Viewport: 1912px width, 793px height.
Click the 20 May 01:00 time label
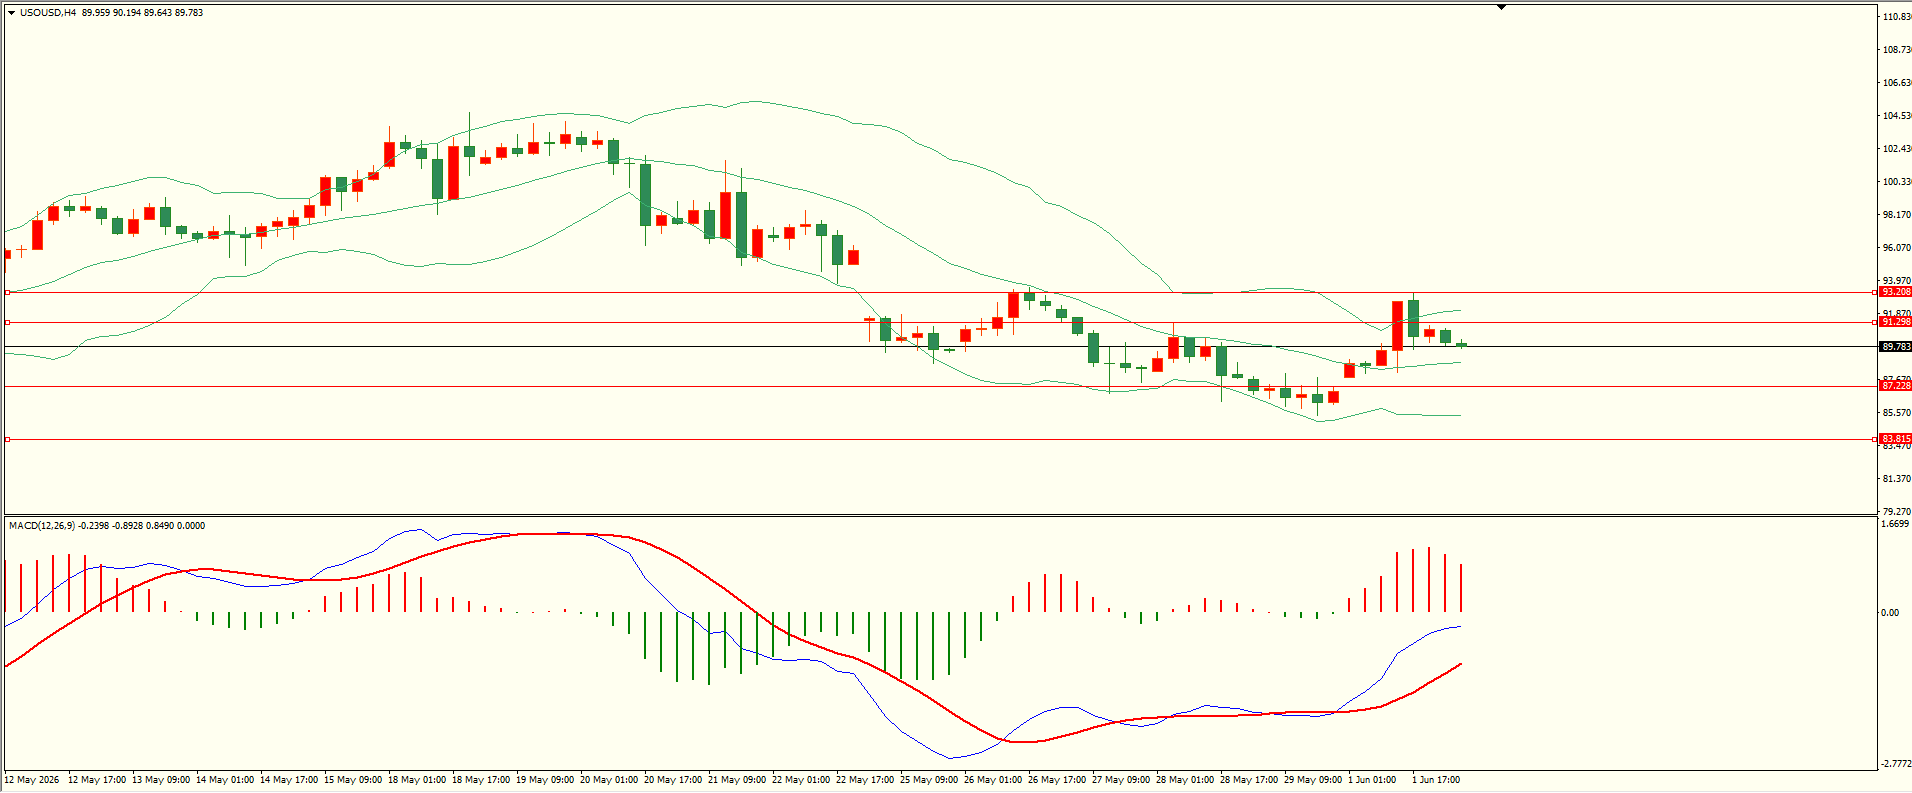(x=609, y=780)
